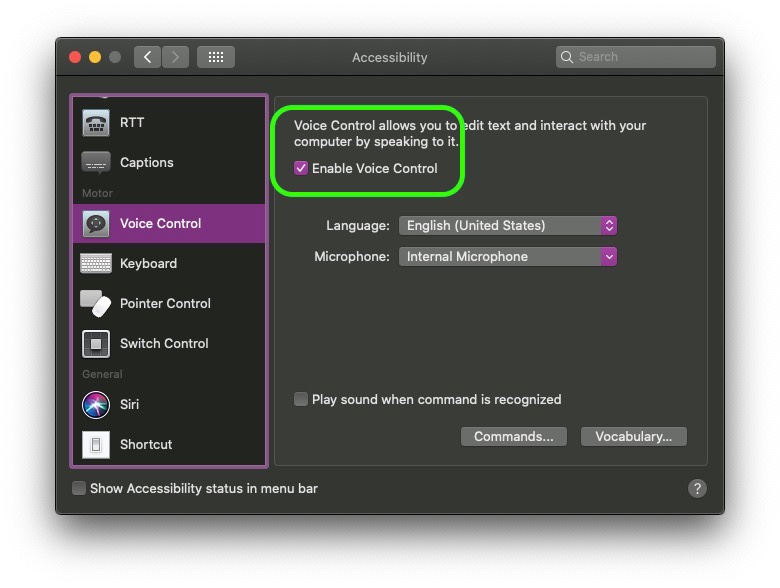This screenshot has width=780, height=588.
Task: Open the Microphone dropdown Internal Microphone
Action: click(507, 257)
